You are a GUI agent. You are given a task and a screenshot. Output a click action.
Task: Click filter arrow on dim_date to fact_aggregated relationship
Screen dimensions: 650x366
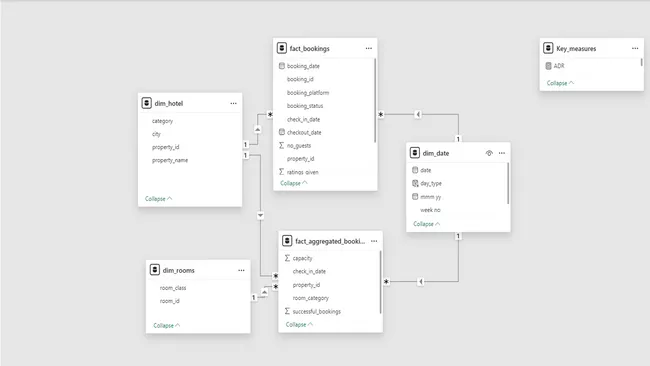[x=421, y=282]
